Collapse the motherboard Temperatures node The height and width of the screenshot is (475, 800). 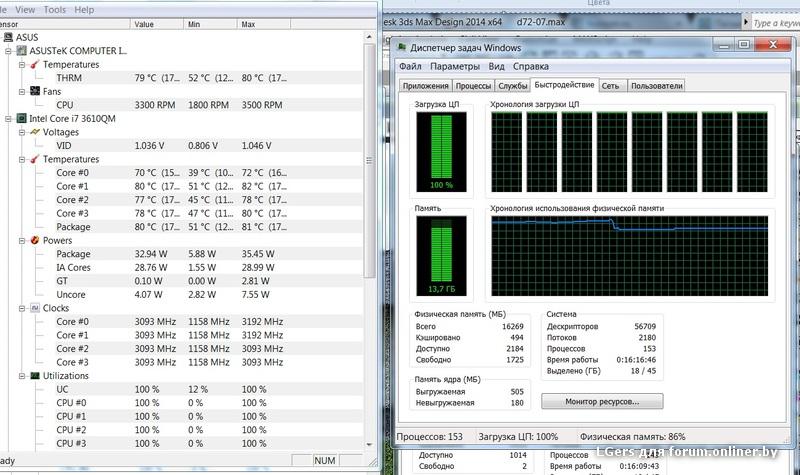click(x=22, y=65)
